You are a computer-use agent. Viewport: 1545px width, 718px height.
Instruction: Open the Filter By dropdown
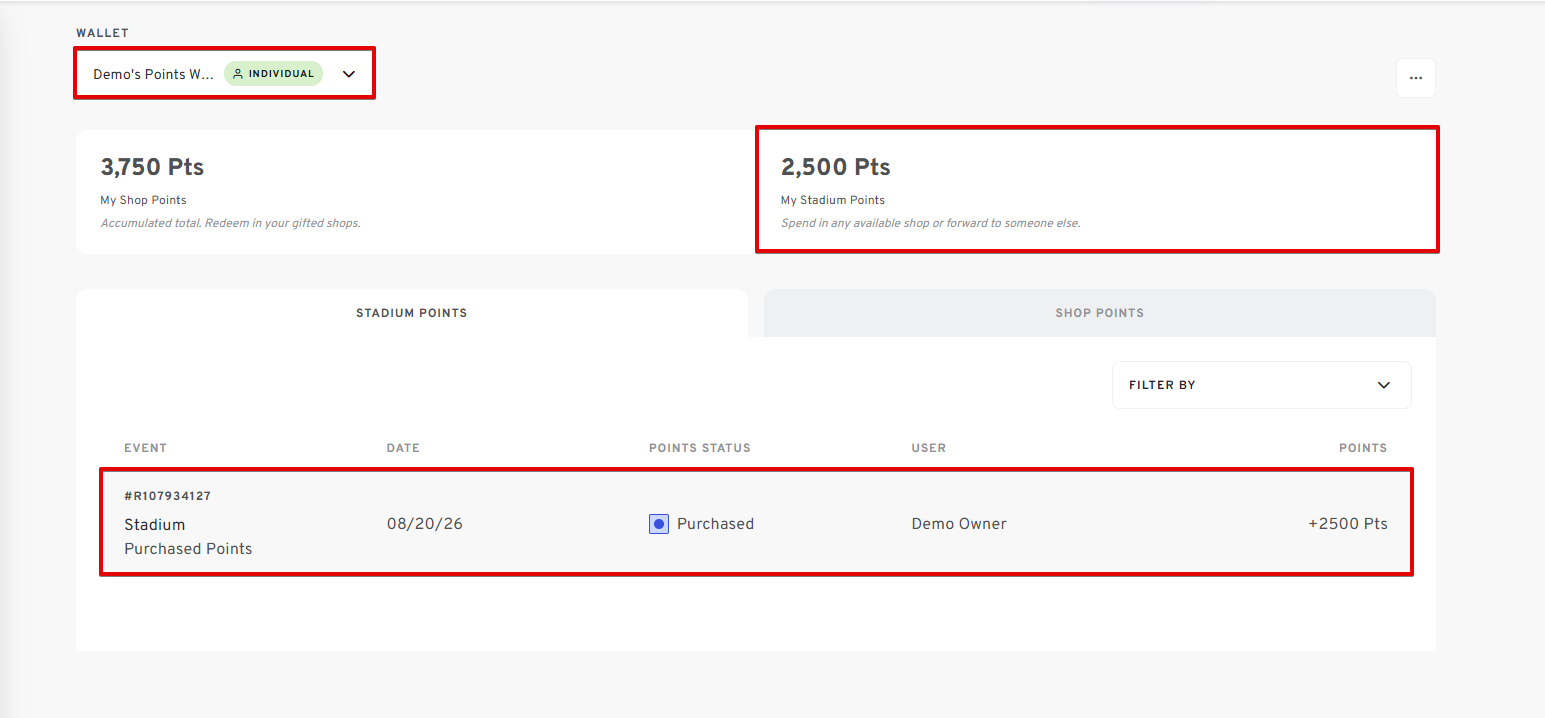click(x=1261, y=385)
